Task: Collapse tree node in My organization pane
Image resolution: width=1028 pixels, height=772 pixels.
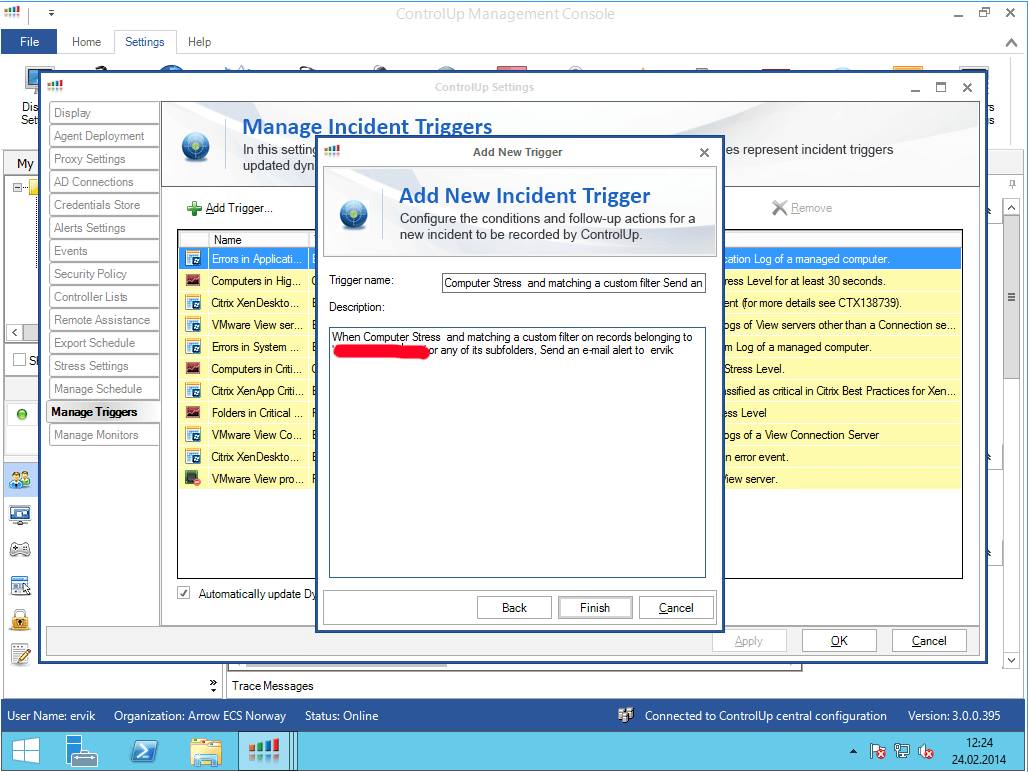Action: coord(18,187)
